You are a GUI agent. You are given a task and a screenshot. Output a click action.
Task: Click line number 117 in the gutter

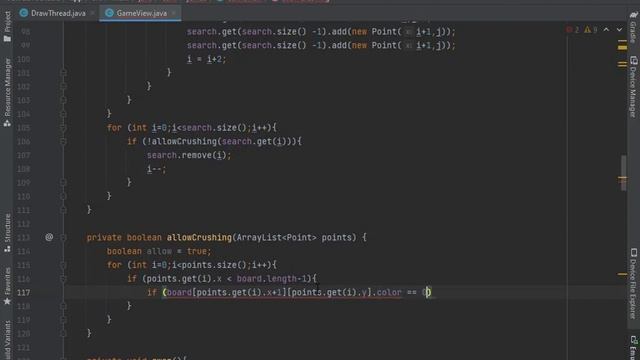24,292
